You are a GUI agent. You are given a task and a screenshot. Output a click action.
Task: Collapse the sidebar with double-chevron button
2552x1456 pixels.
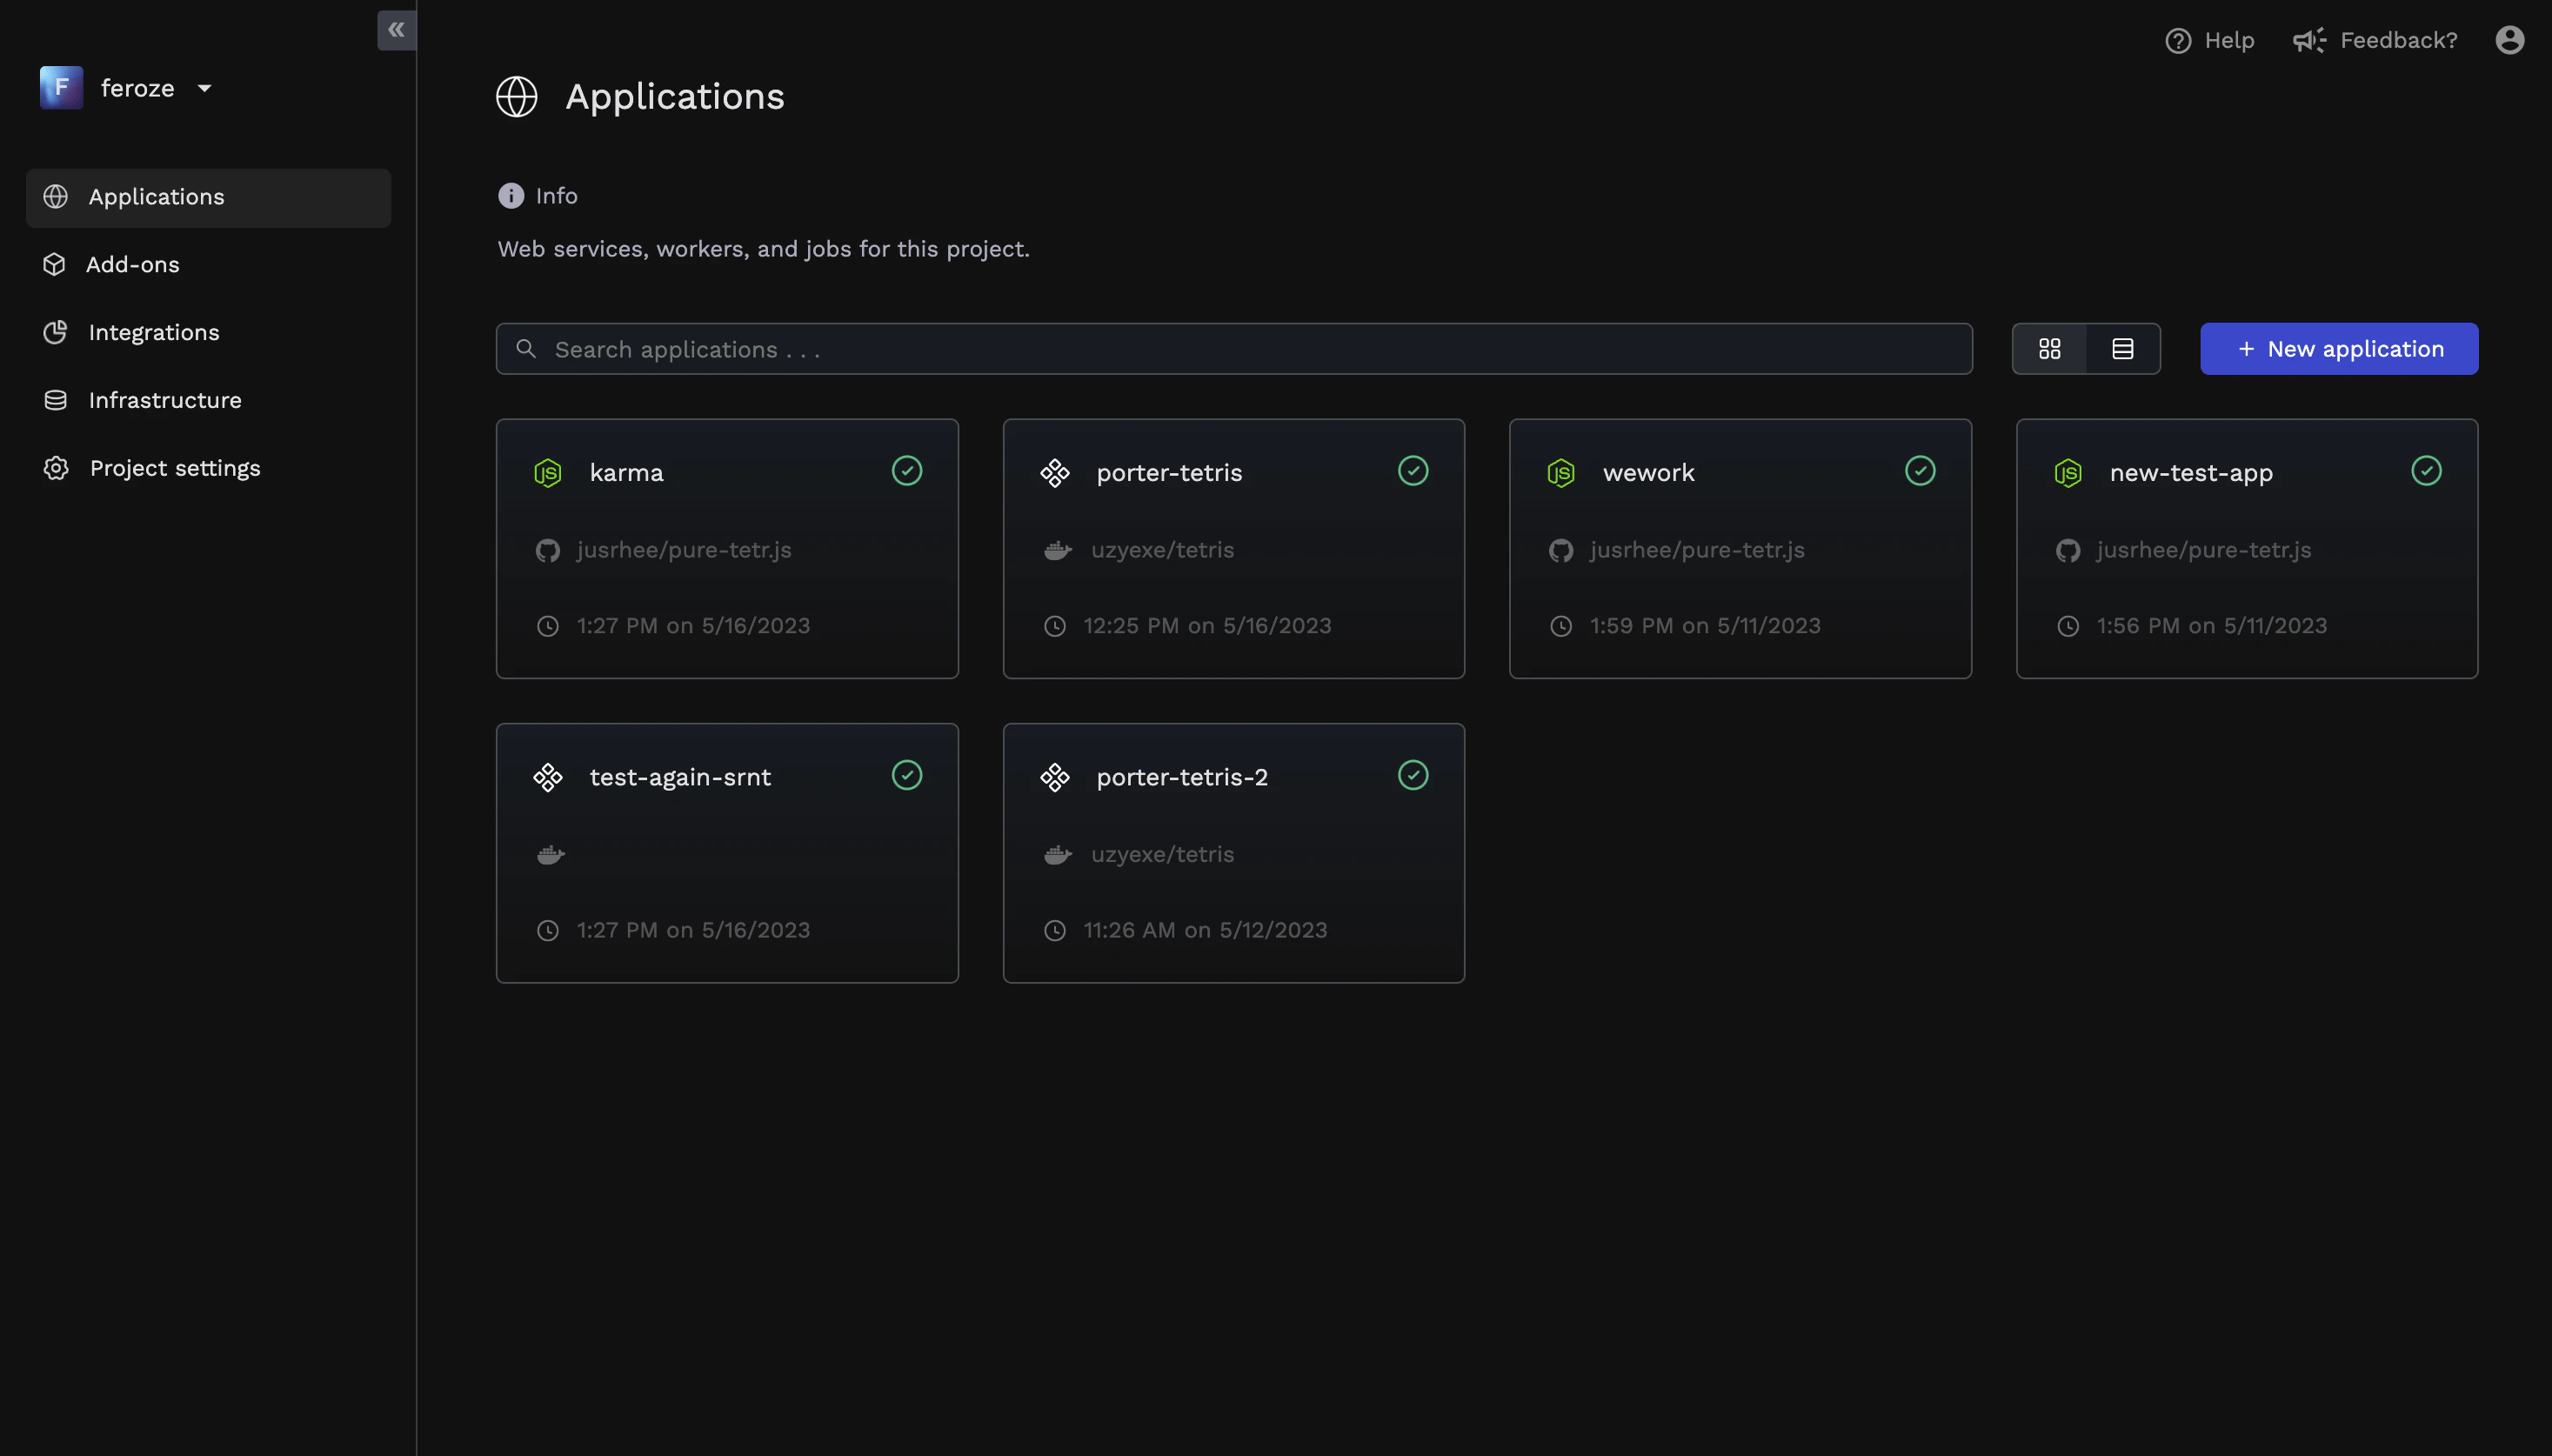pos(396,30)
